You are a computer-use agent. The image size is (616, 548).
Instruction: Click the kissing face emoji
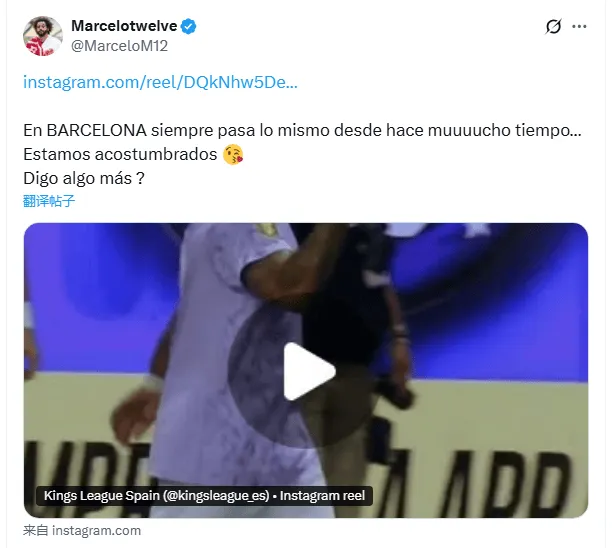click(x=233, y=154)
